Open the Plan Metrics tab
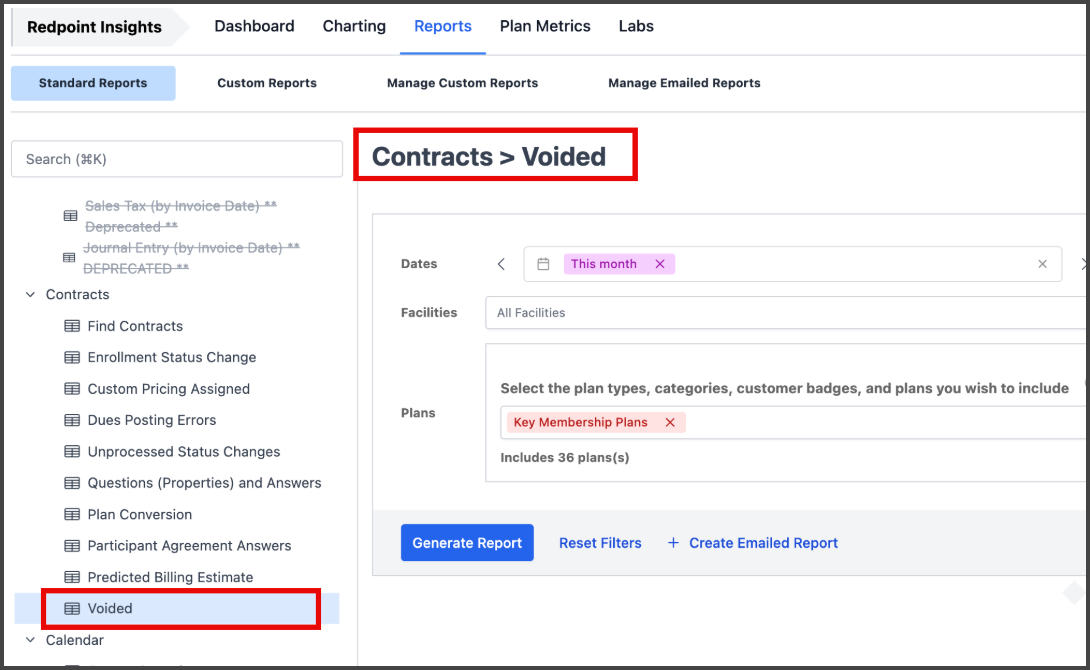Image resolution: width=1090 pixels, height=670 pixels. [545, 26]
